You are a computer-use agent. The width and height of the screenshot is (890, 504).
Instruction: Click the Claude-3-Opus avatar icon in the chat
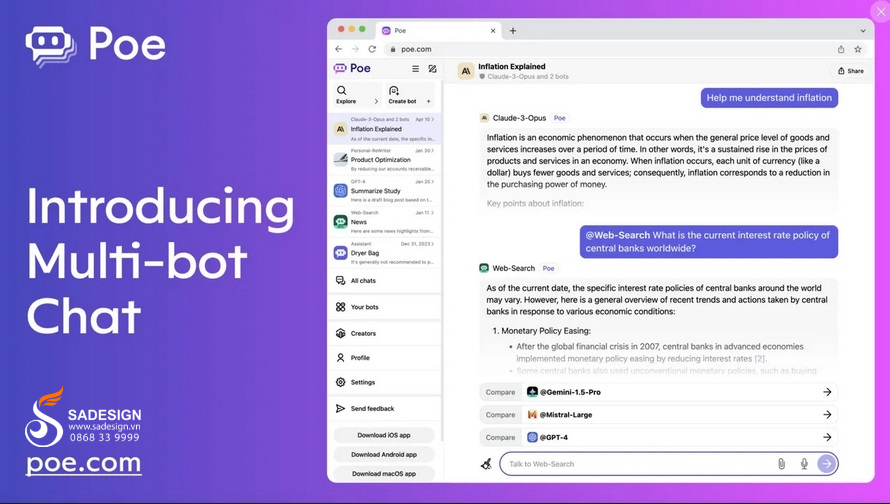(x=484, y=118)
